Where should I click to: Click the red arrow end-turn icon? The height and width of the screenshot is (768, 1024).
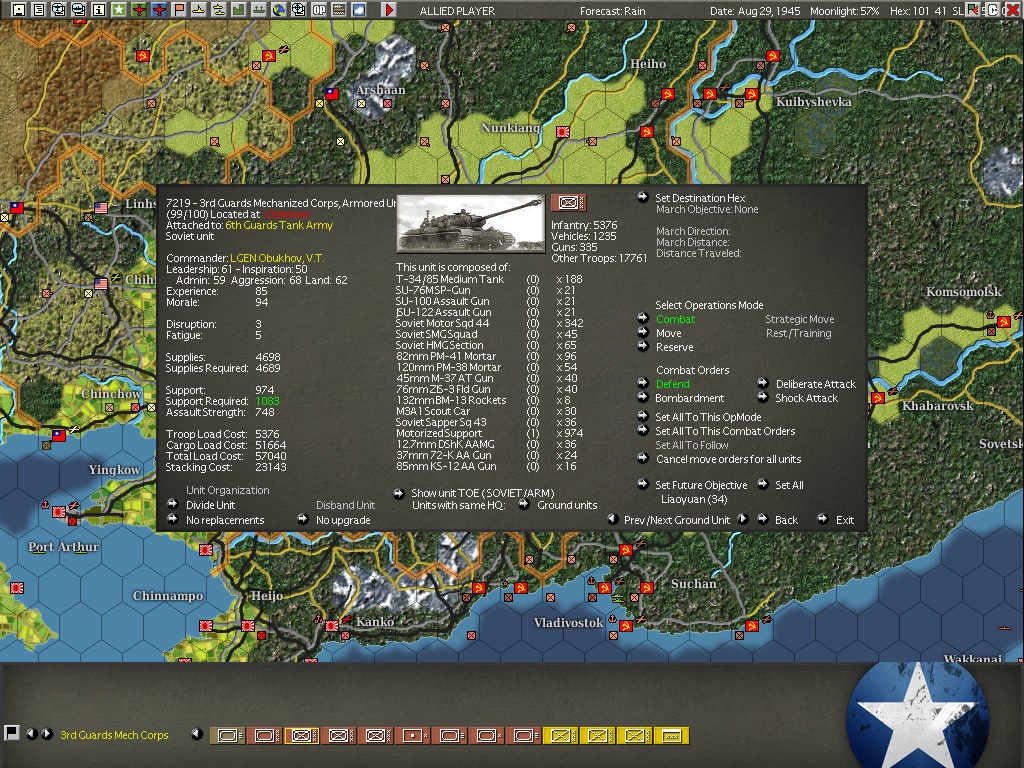389,10
